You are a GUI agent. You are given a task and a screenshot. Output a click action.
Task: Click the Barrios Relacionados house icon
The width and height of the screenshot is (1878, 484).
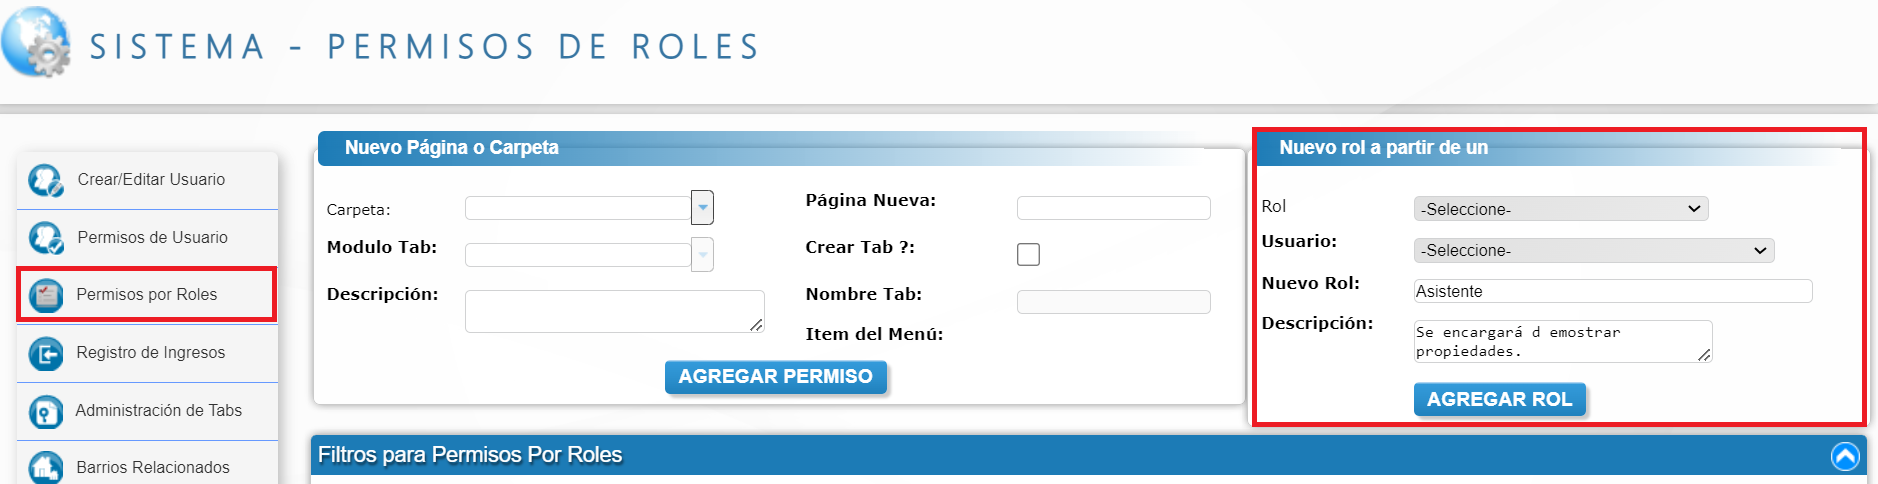(x=46, y=467)
